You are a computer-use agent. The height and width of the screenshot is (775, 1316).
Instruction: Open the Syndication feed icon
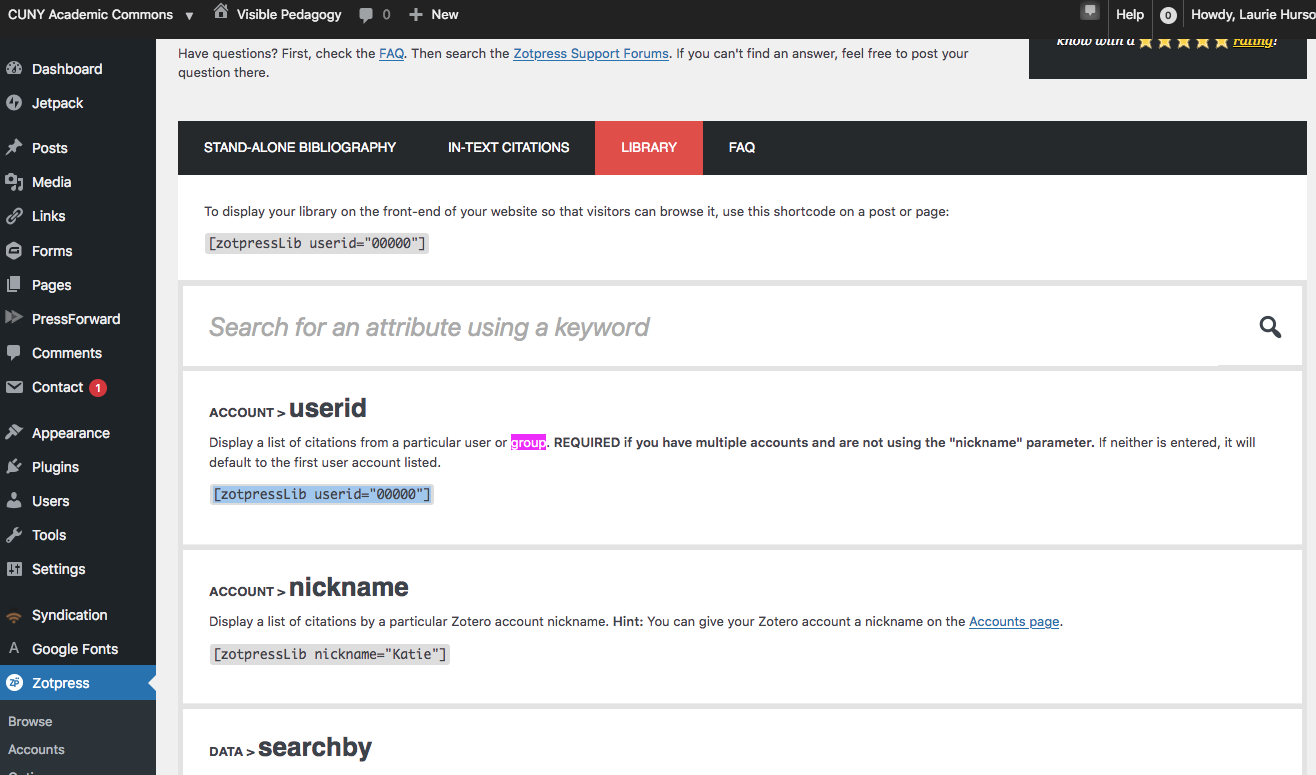(14, 615)
